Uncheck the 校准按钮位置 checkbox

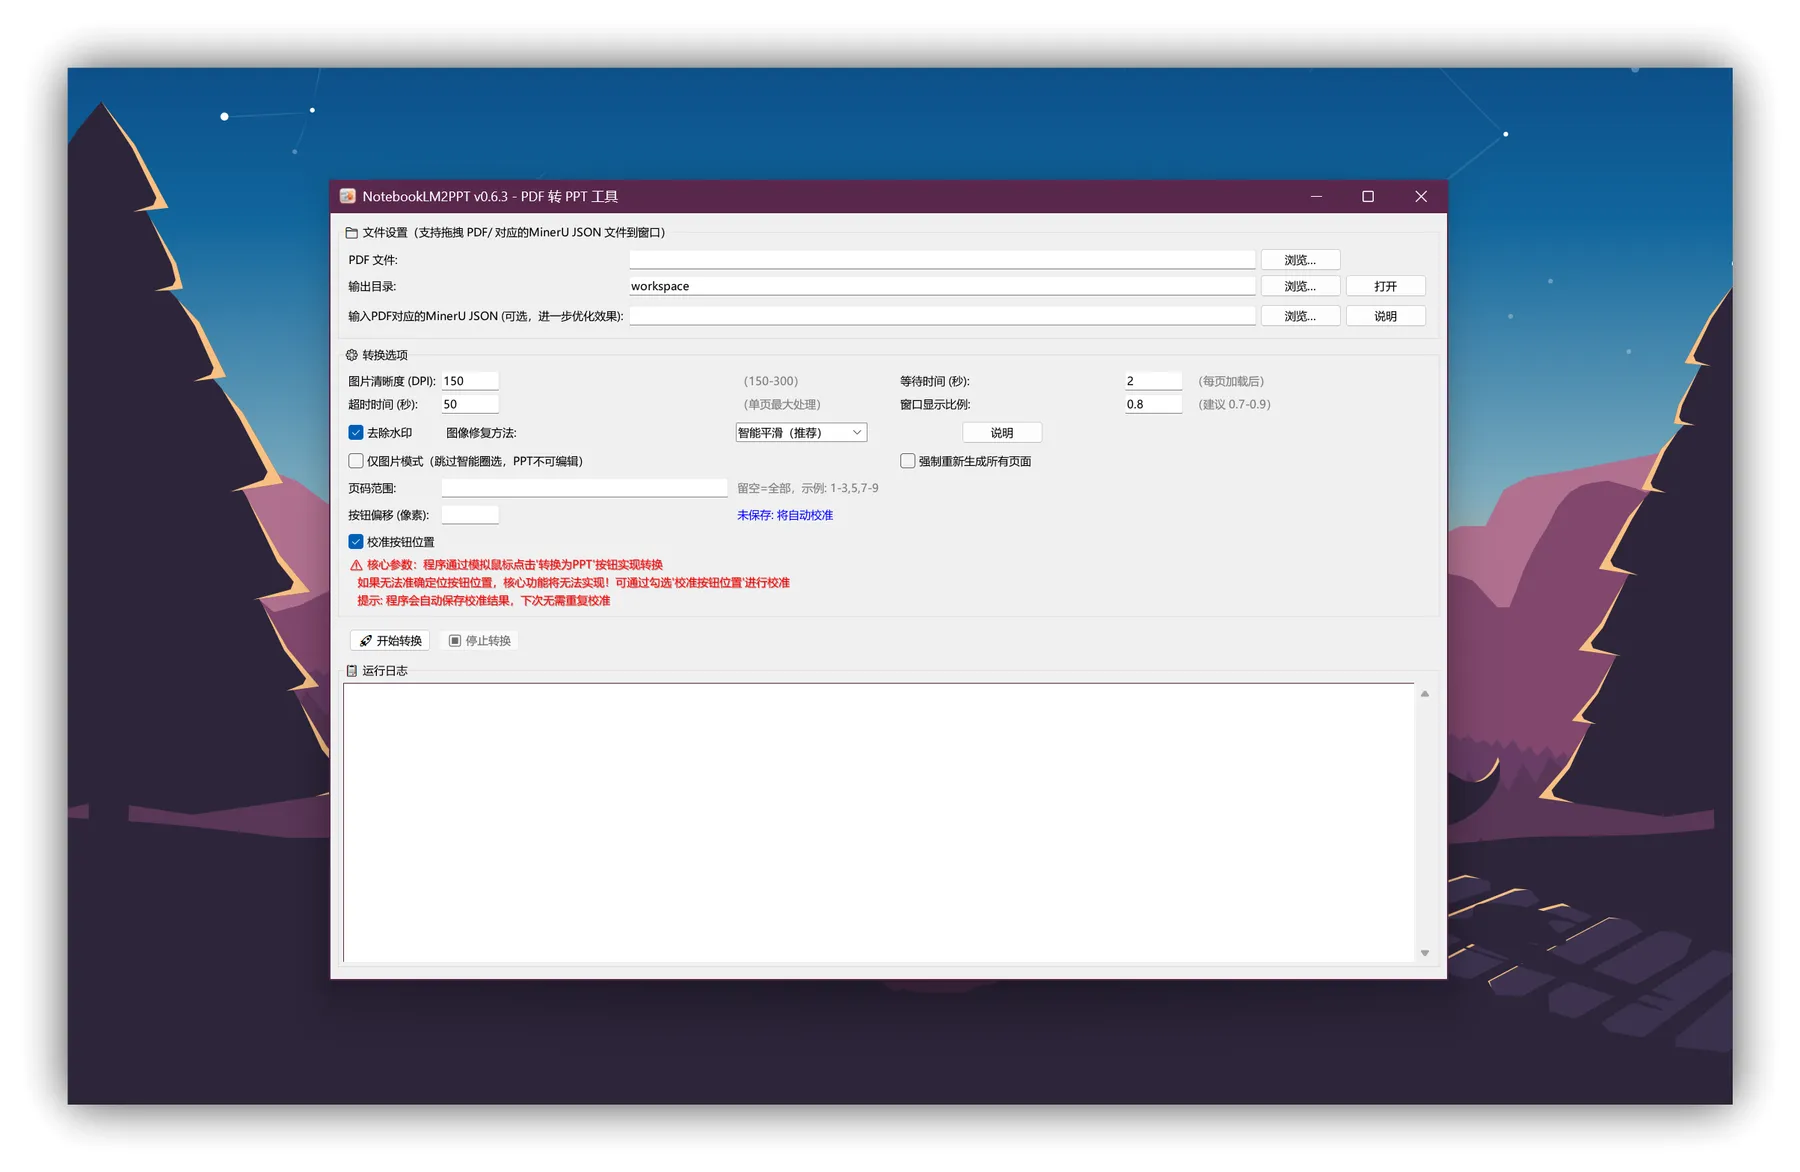pos(356,541)
